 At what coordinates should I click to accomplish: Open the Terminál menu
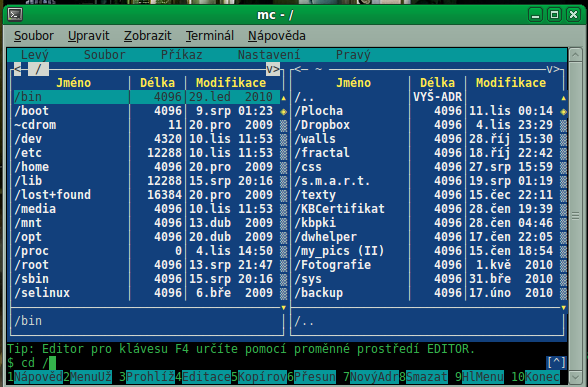pyautogui.click(x=210, y=36)
